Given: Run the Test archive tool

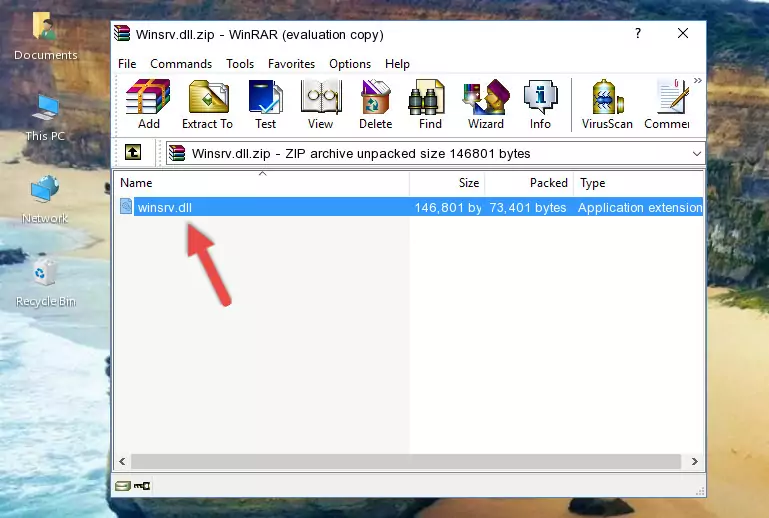Looking at the screenshot, I should pos(265,104).
